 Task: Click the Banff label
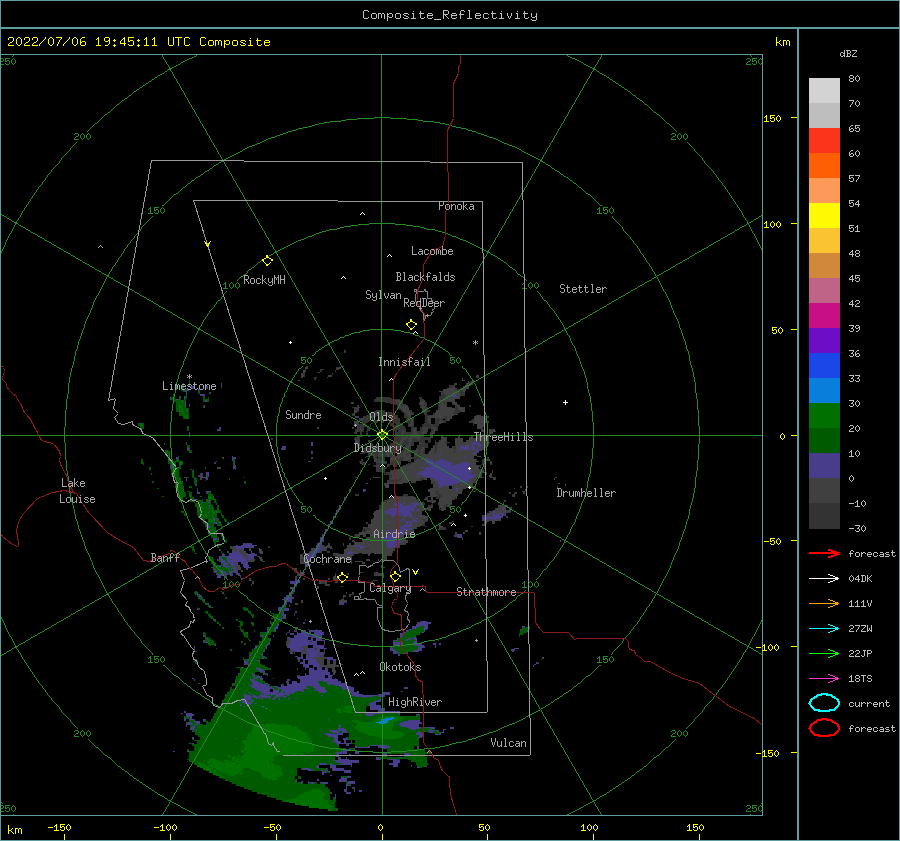(165, 558)
